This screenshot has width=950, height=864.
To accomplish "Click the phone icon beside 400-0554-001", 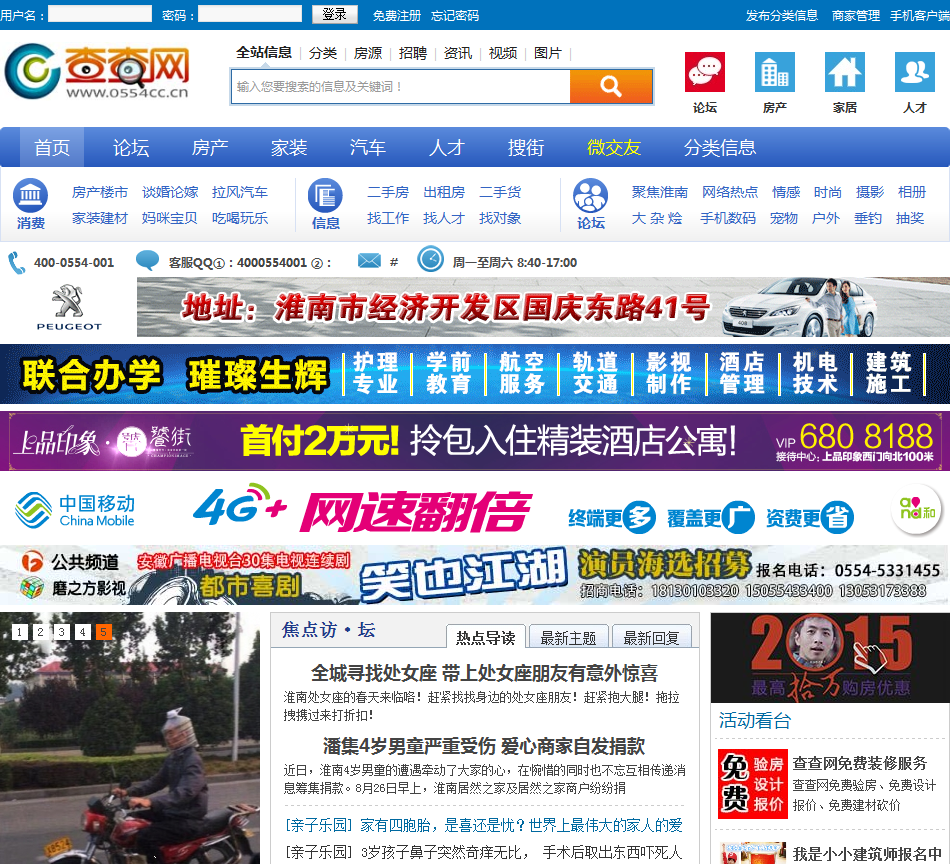I will [16, 263].
